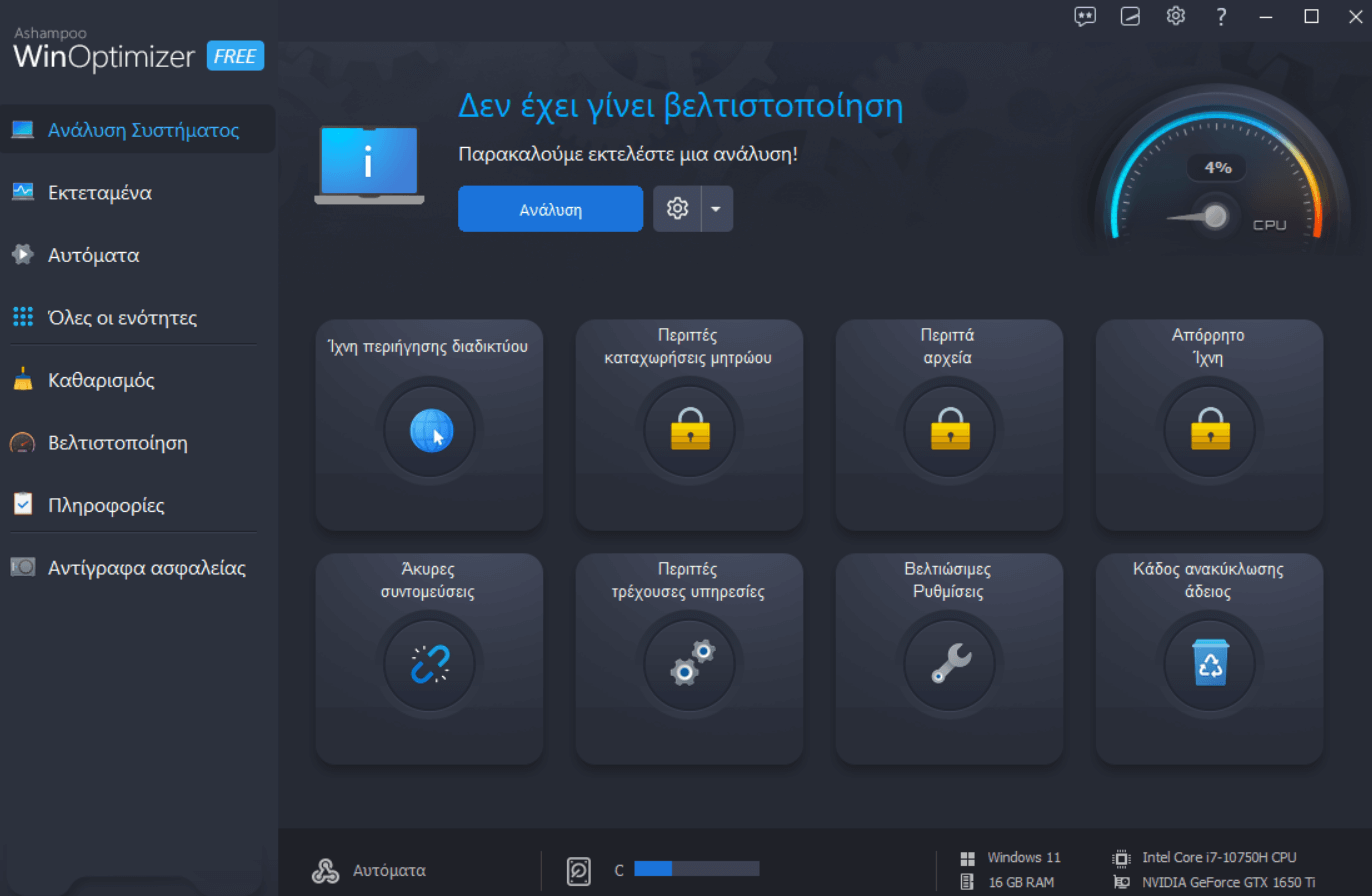Click the grid icon beside Όλες οι ενότητες
The image size is (1372, 896).
coord(22,317)
